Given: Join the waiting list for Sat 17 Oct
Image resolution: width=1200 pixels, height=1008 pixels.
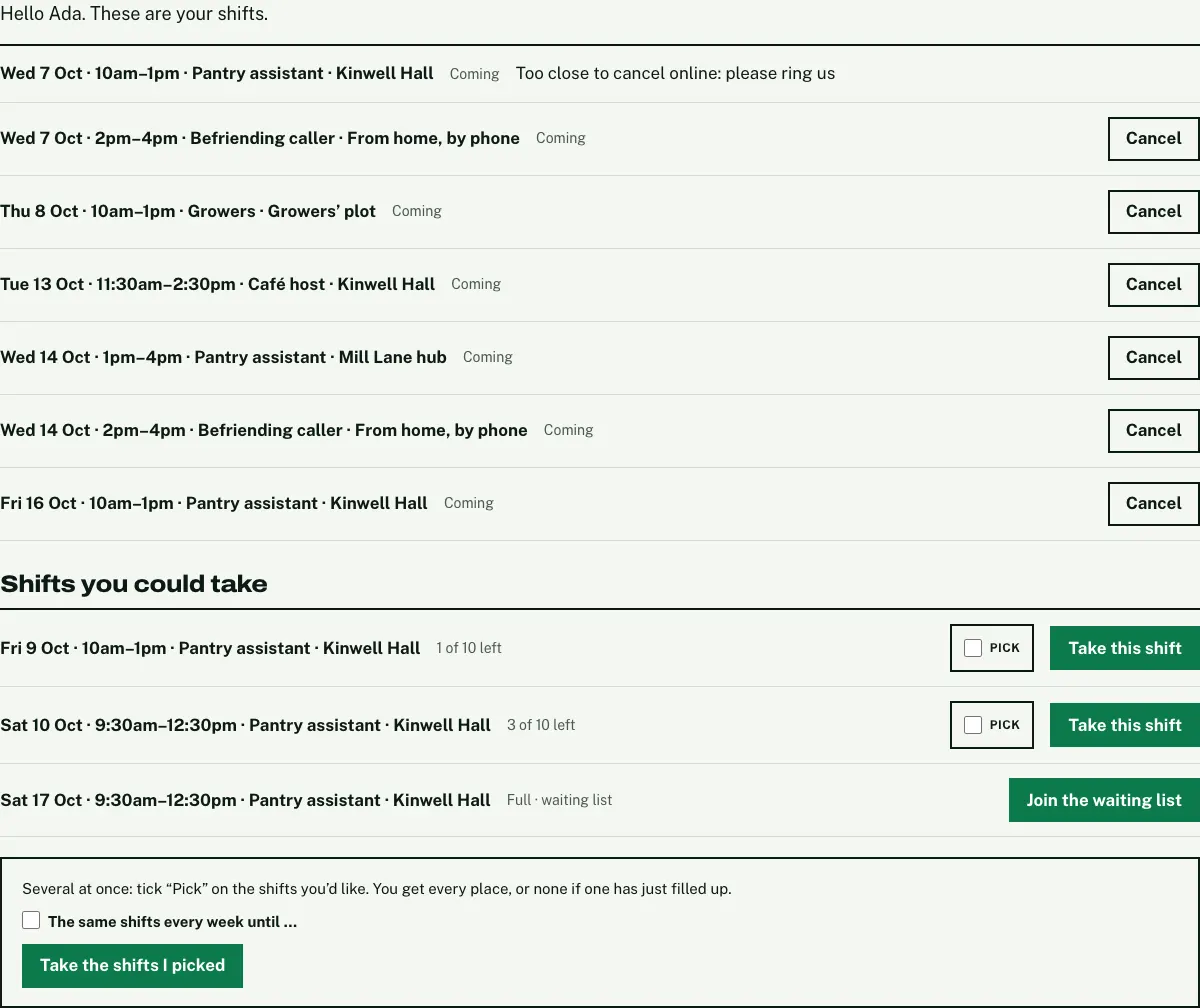Looking at the screenshot, I should point(1104,800).
